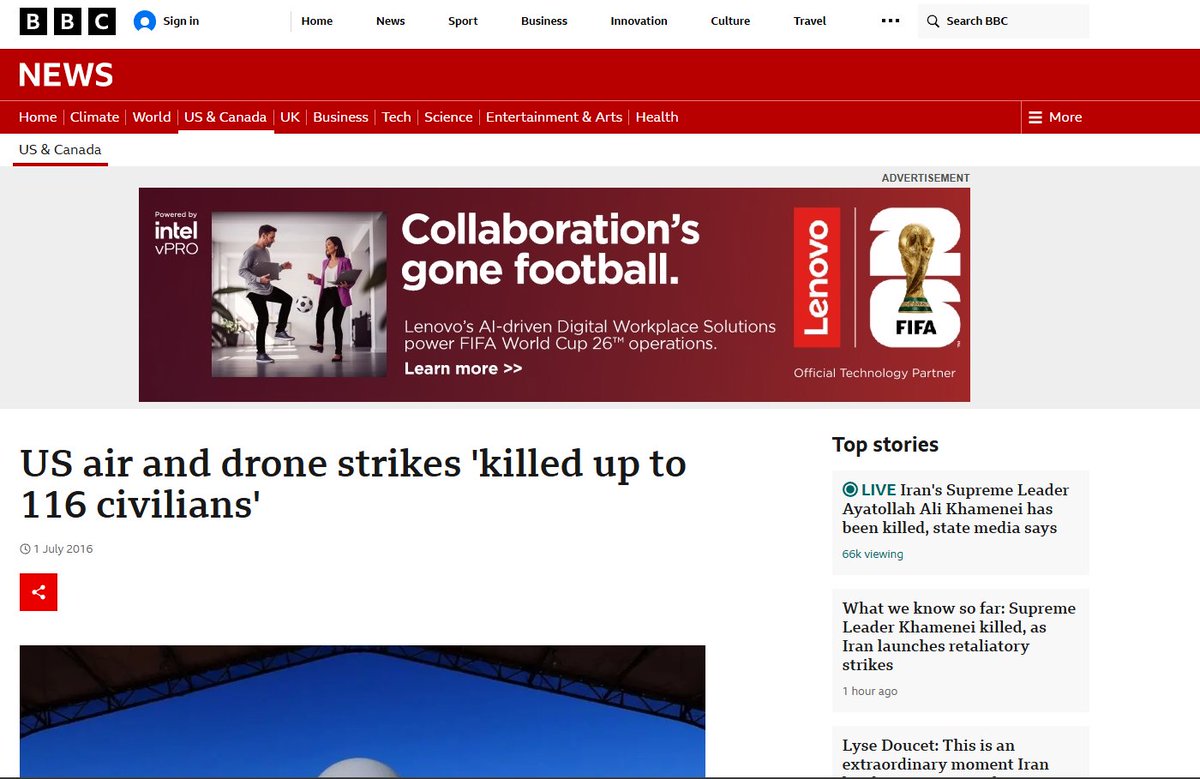Click Collaboration's gone football ad headline
Viewport: 1200px width, 779px height.
coord(551,249)
